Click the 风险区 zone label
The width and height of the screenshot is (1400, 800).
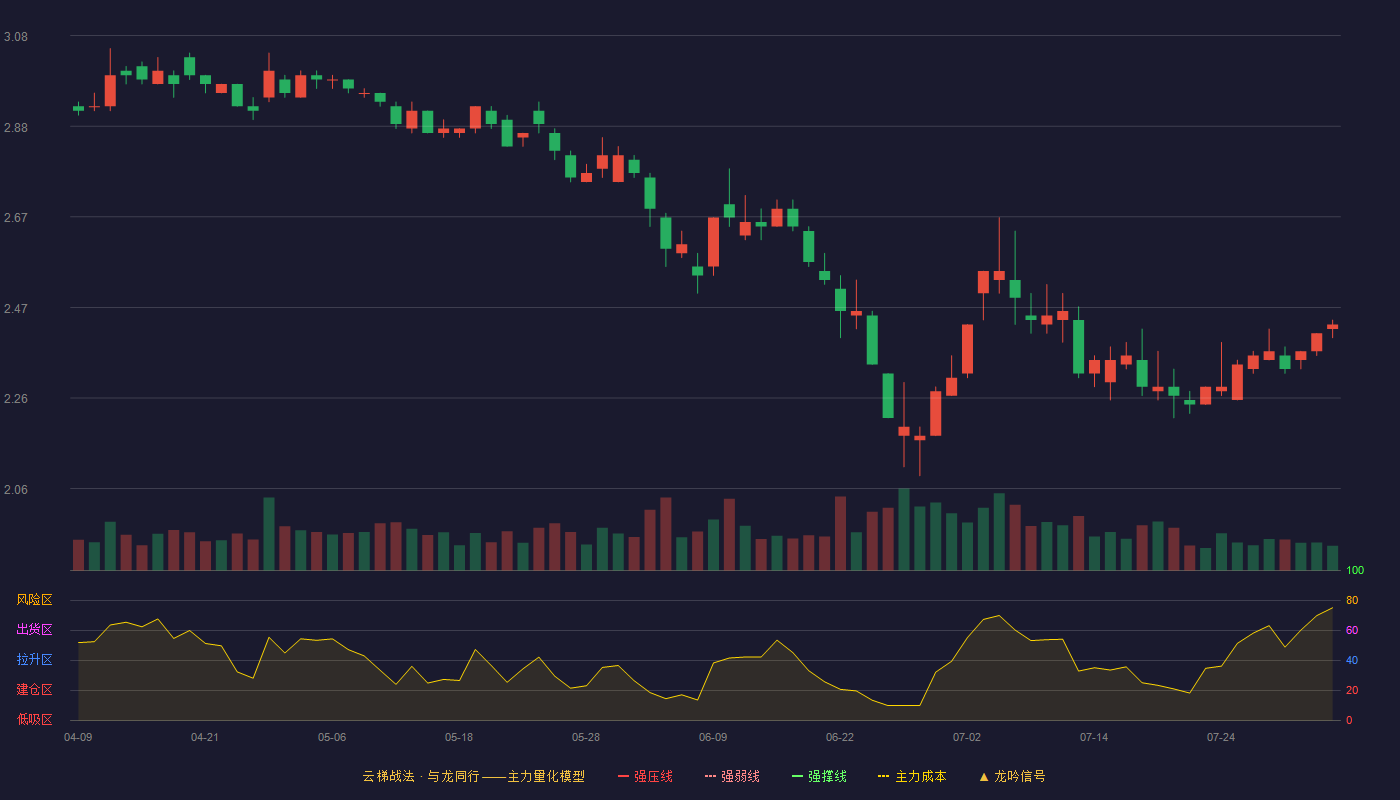tap(35, 600)
